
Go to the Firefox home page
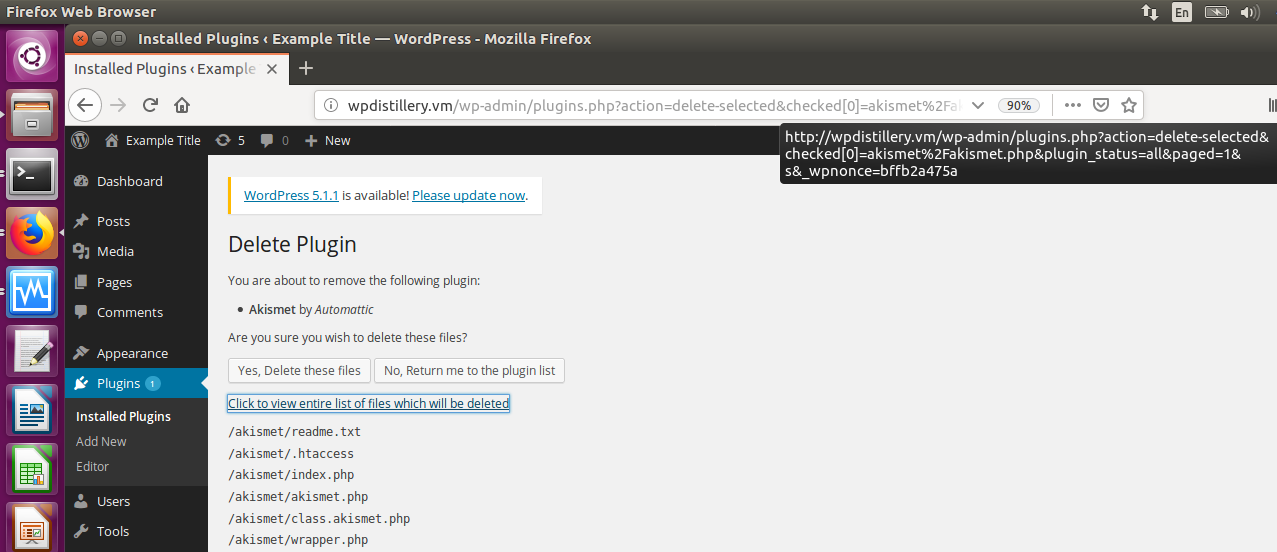pos(182,105)
